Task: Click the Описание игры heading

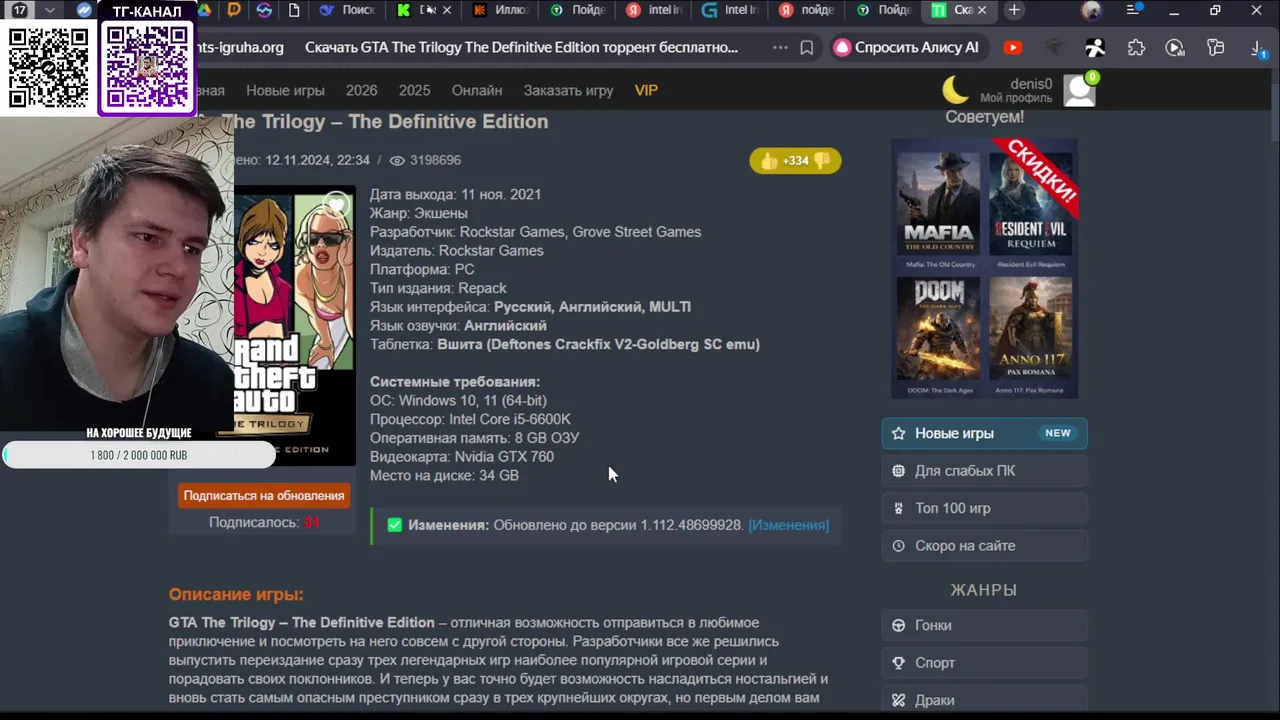Action: 236,594
